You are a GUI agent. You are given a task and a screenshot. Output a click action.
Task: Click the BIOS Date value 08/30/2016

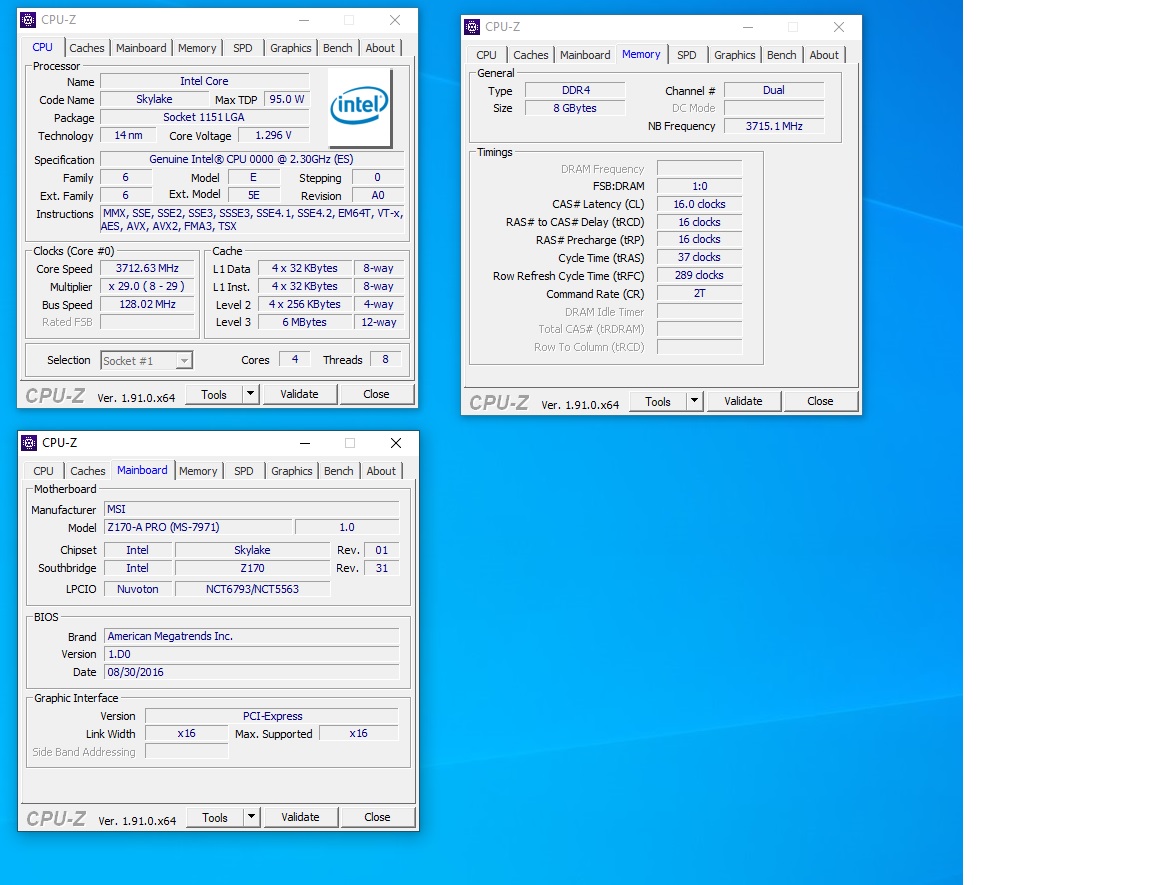[251, 672]
